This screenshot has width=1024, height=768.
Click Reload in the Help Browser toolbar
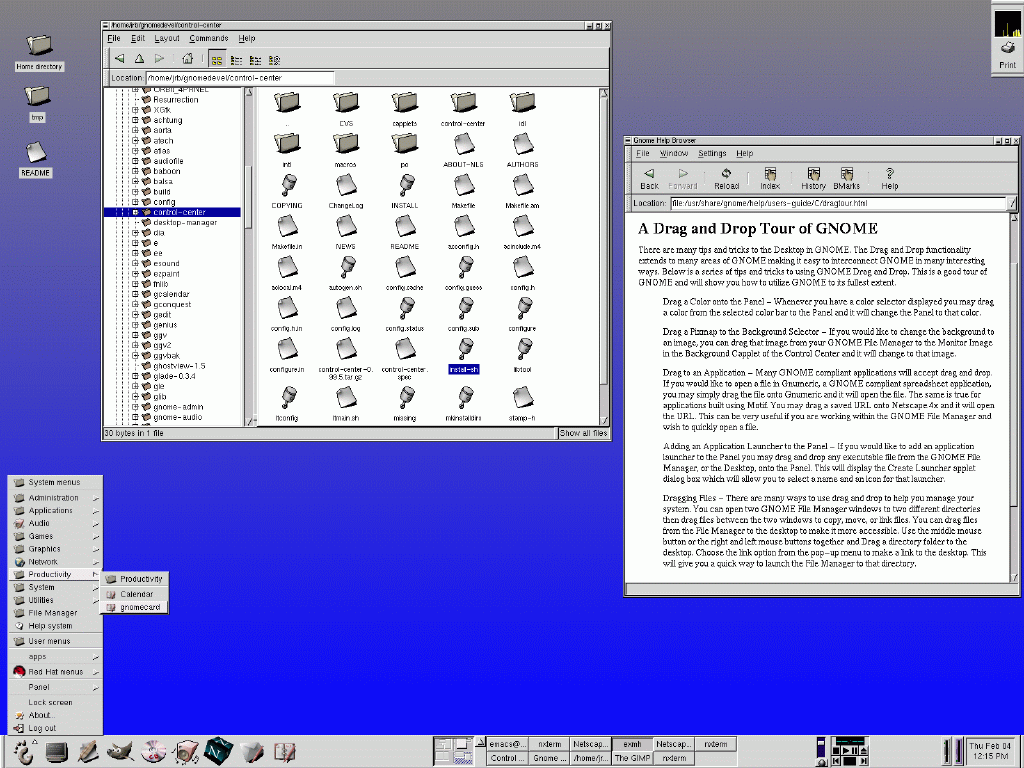726,178
